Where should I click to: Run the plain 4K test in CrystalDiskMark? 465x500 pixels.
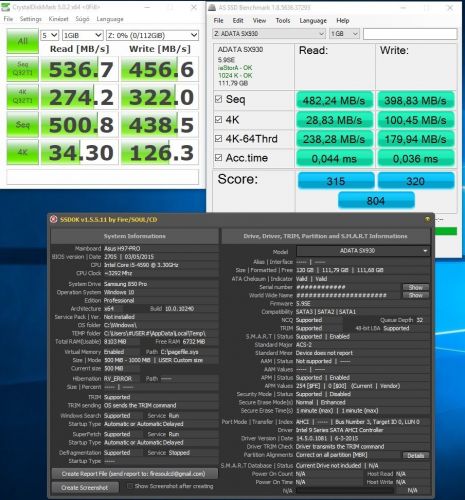[x=23, y=152]
